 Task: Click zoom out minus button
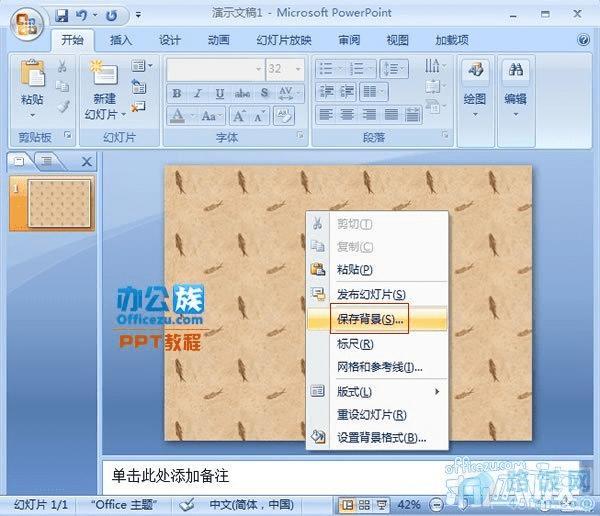435,505
